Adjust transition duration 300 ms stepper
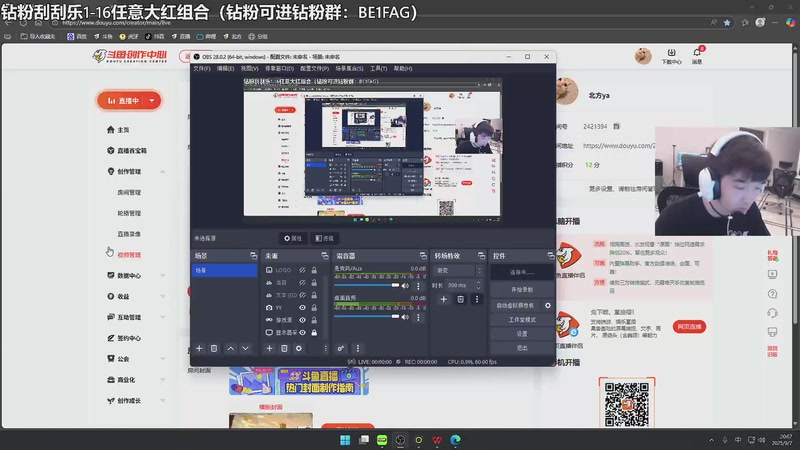The width and height of the screenshot is (800, 450). click(479, 285)
